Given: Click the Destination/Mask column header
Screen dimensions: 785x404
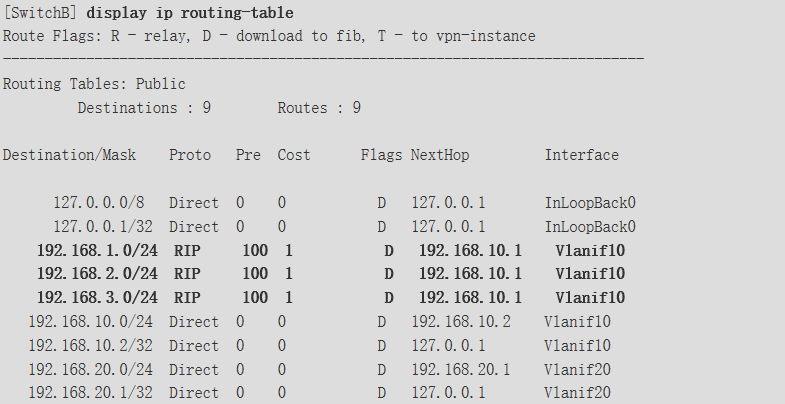Looking at the screenshot, I should click(76, 155).
